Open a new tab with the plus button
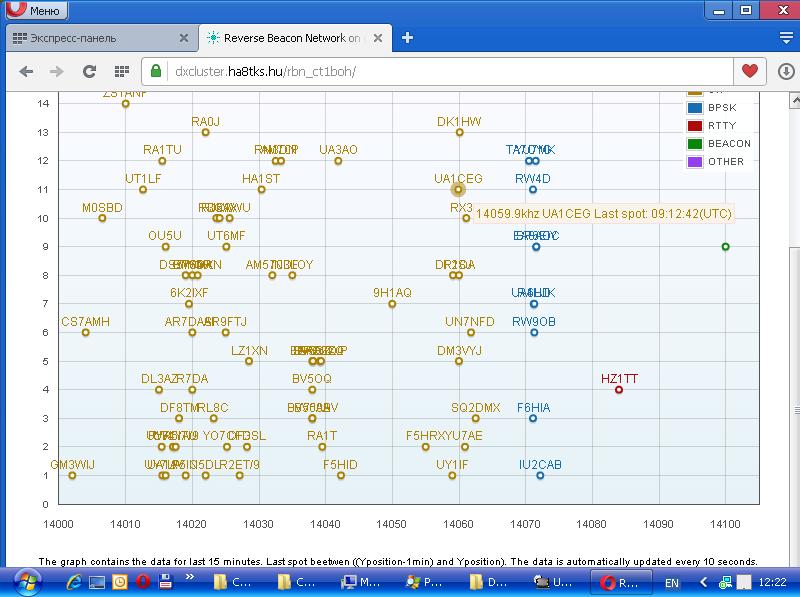This screenshot has width=800, height=597. [x=407, y=38]
